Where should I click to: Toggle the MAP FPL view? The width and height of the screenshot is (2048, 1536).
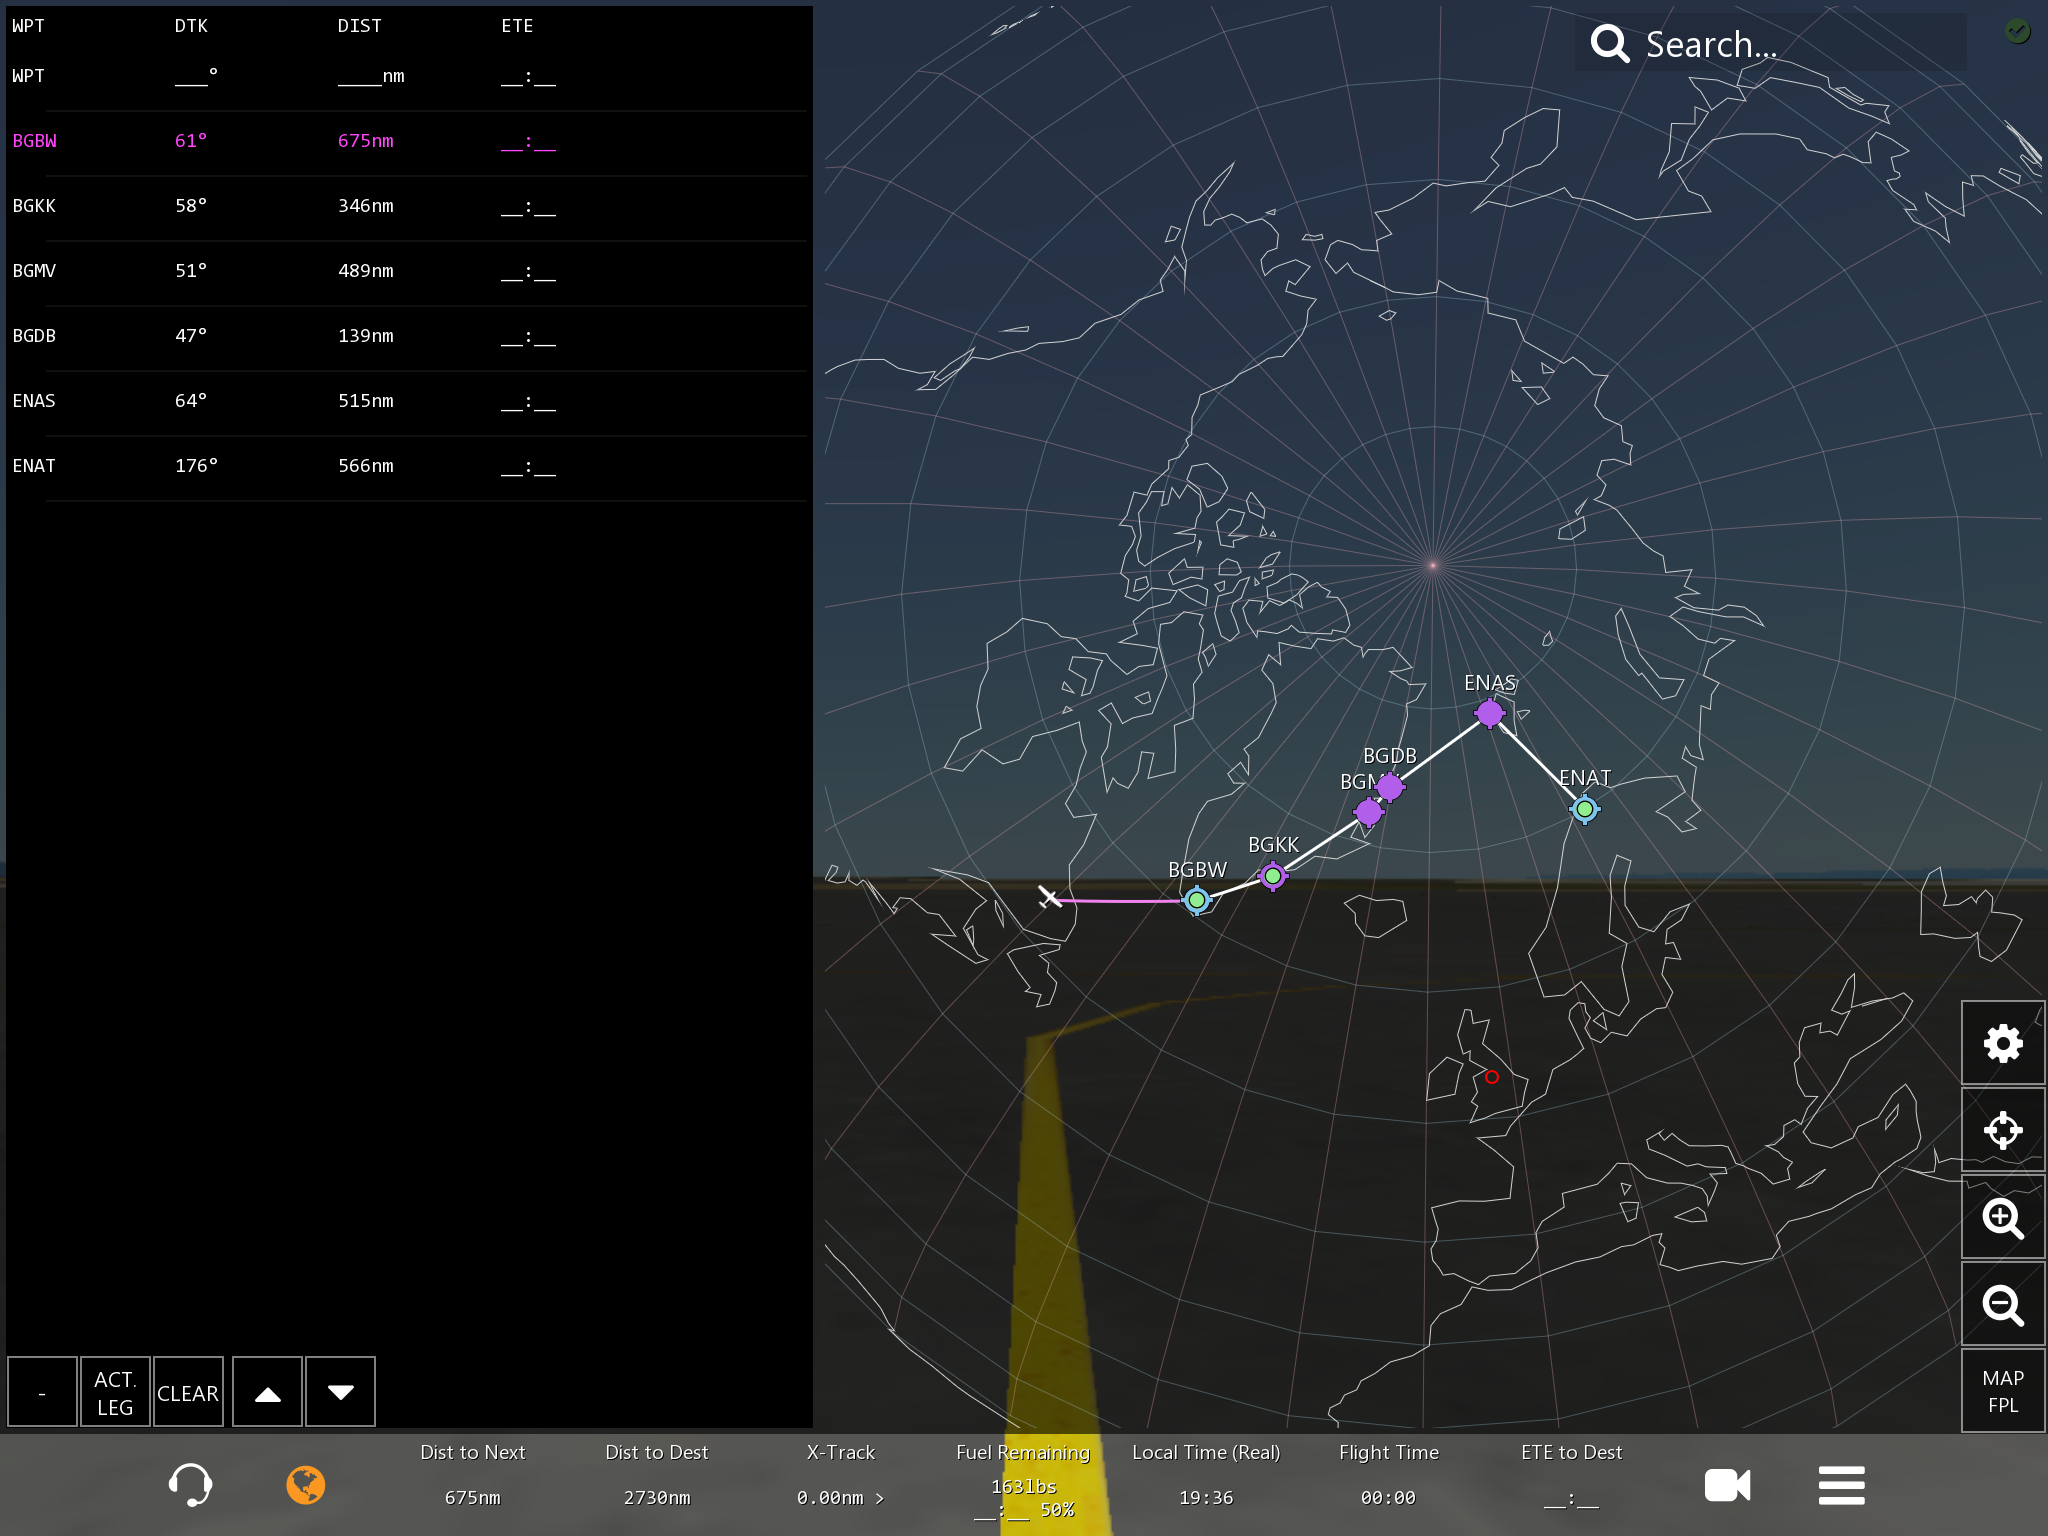tap(2002, 1391)
